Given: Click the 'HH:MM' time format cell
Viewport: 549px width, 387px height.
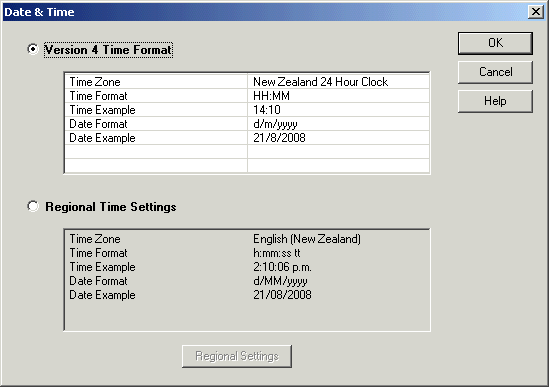Looking at the screenshot, I should 338,96.
